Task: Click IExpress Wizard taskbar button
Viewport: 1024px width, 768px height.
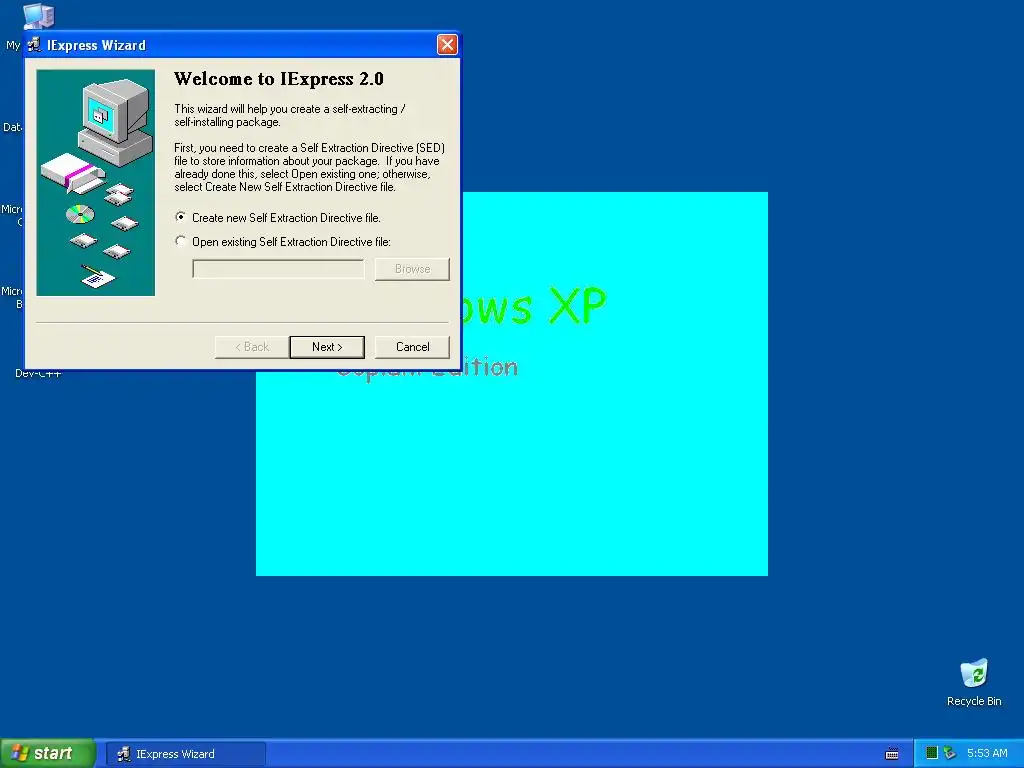Action: click(186, 754)
